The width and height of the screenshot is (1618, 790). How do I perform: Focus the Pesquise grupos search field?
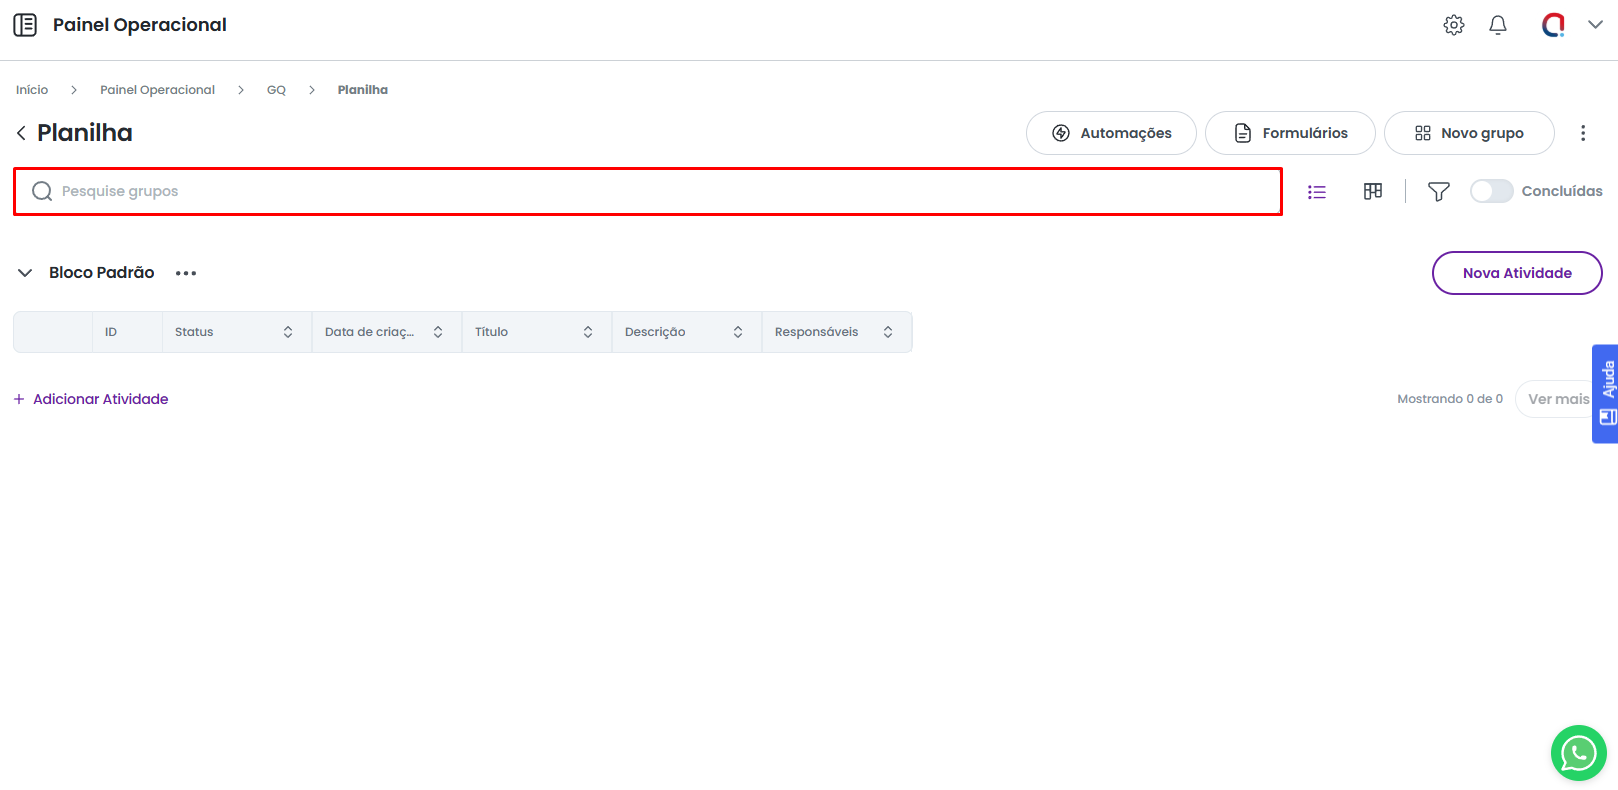point(660,191)
